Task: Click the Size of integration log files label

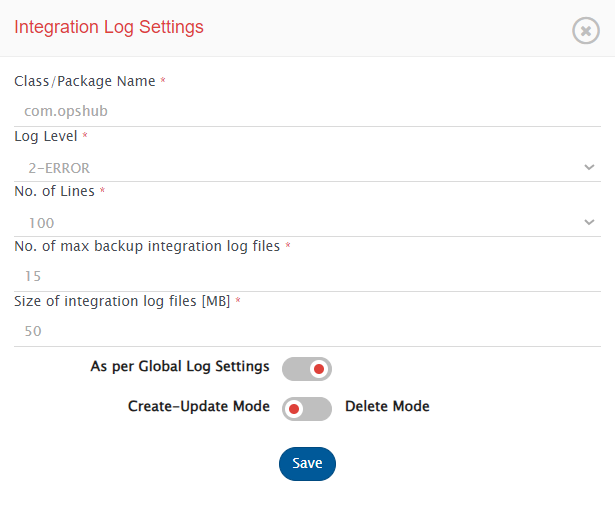Action: point(122,300)
